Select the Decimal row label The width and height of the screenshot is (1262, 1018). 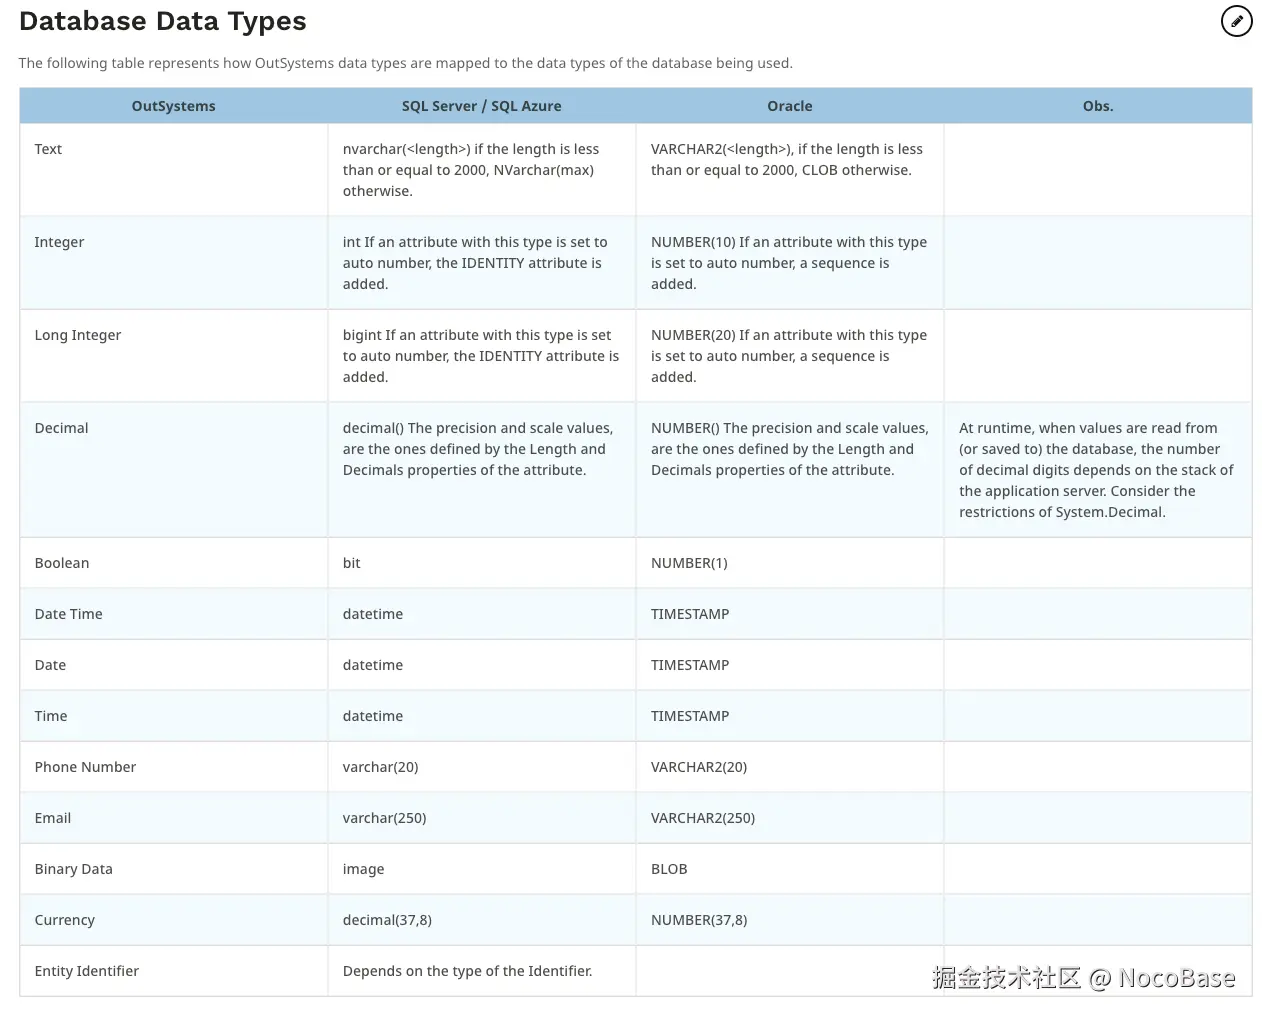[x=61, y=428]
